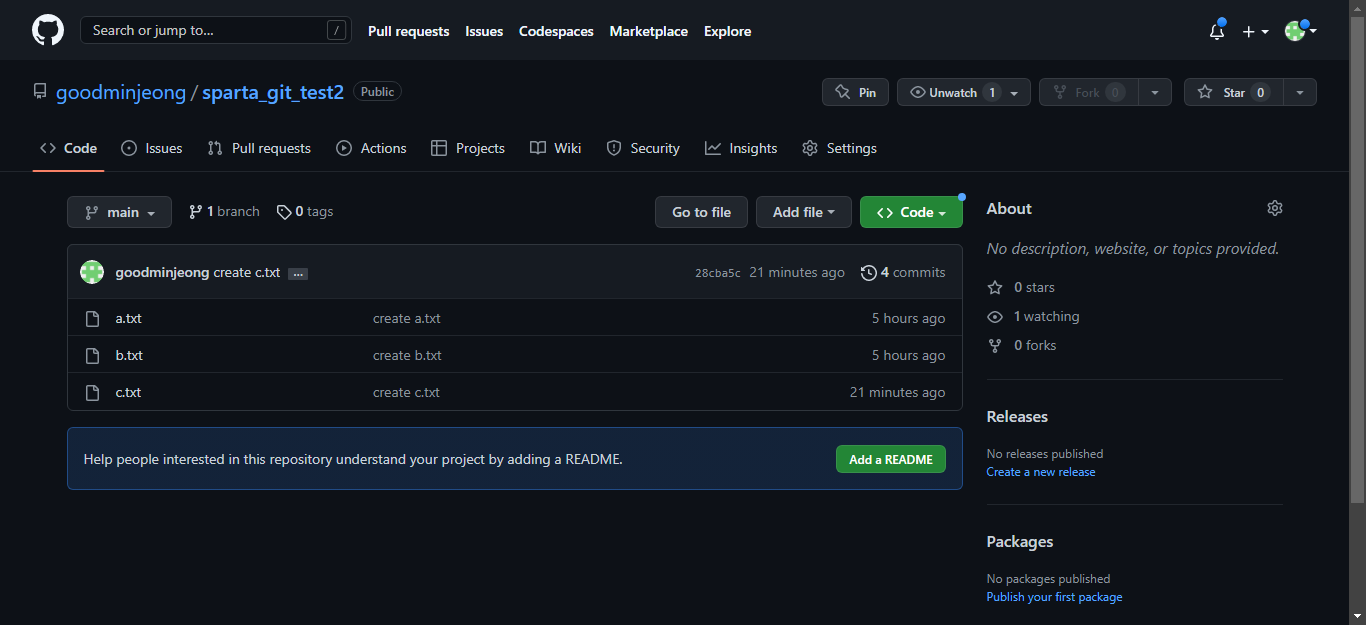Screen dimensions: 1366x625
Task: Open Issues in top navigation
Action: click(484, 31)
